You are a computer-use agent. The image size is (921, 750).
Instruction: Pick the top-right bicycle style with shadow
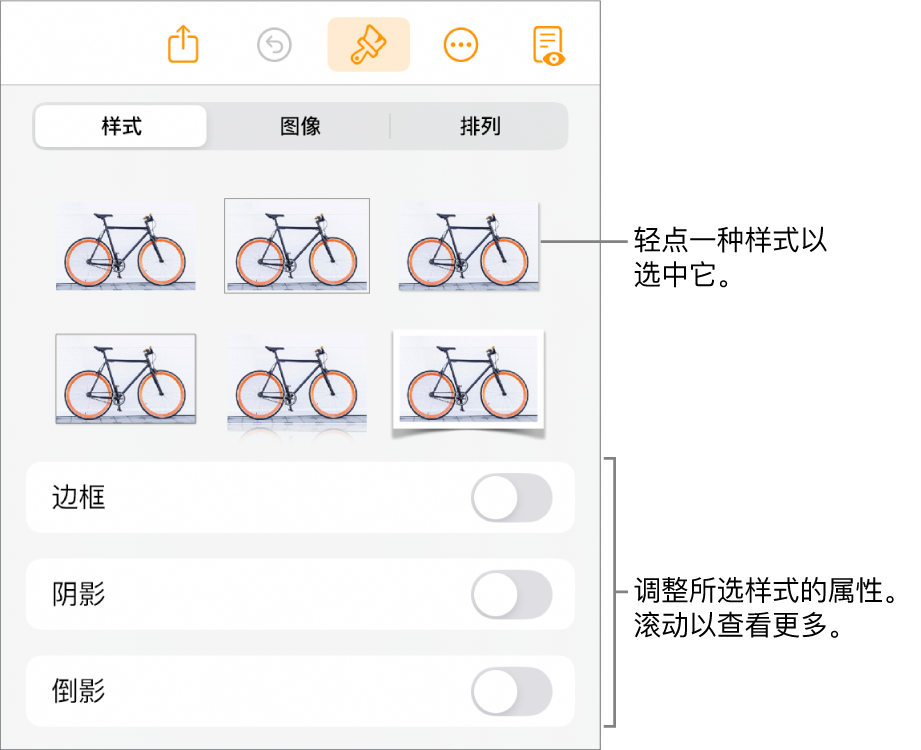pyautogui.click(x=468, y=246)
